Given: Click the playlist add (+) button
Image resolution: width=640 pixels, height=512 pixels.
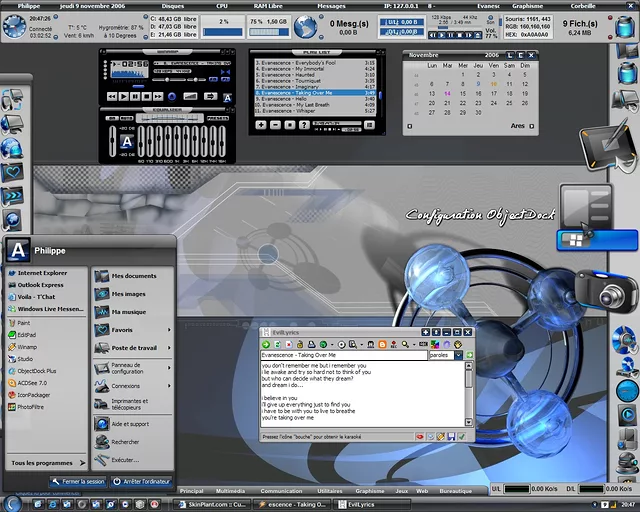Looking at the screenshot, I should [x=261, y=125].
